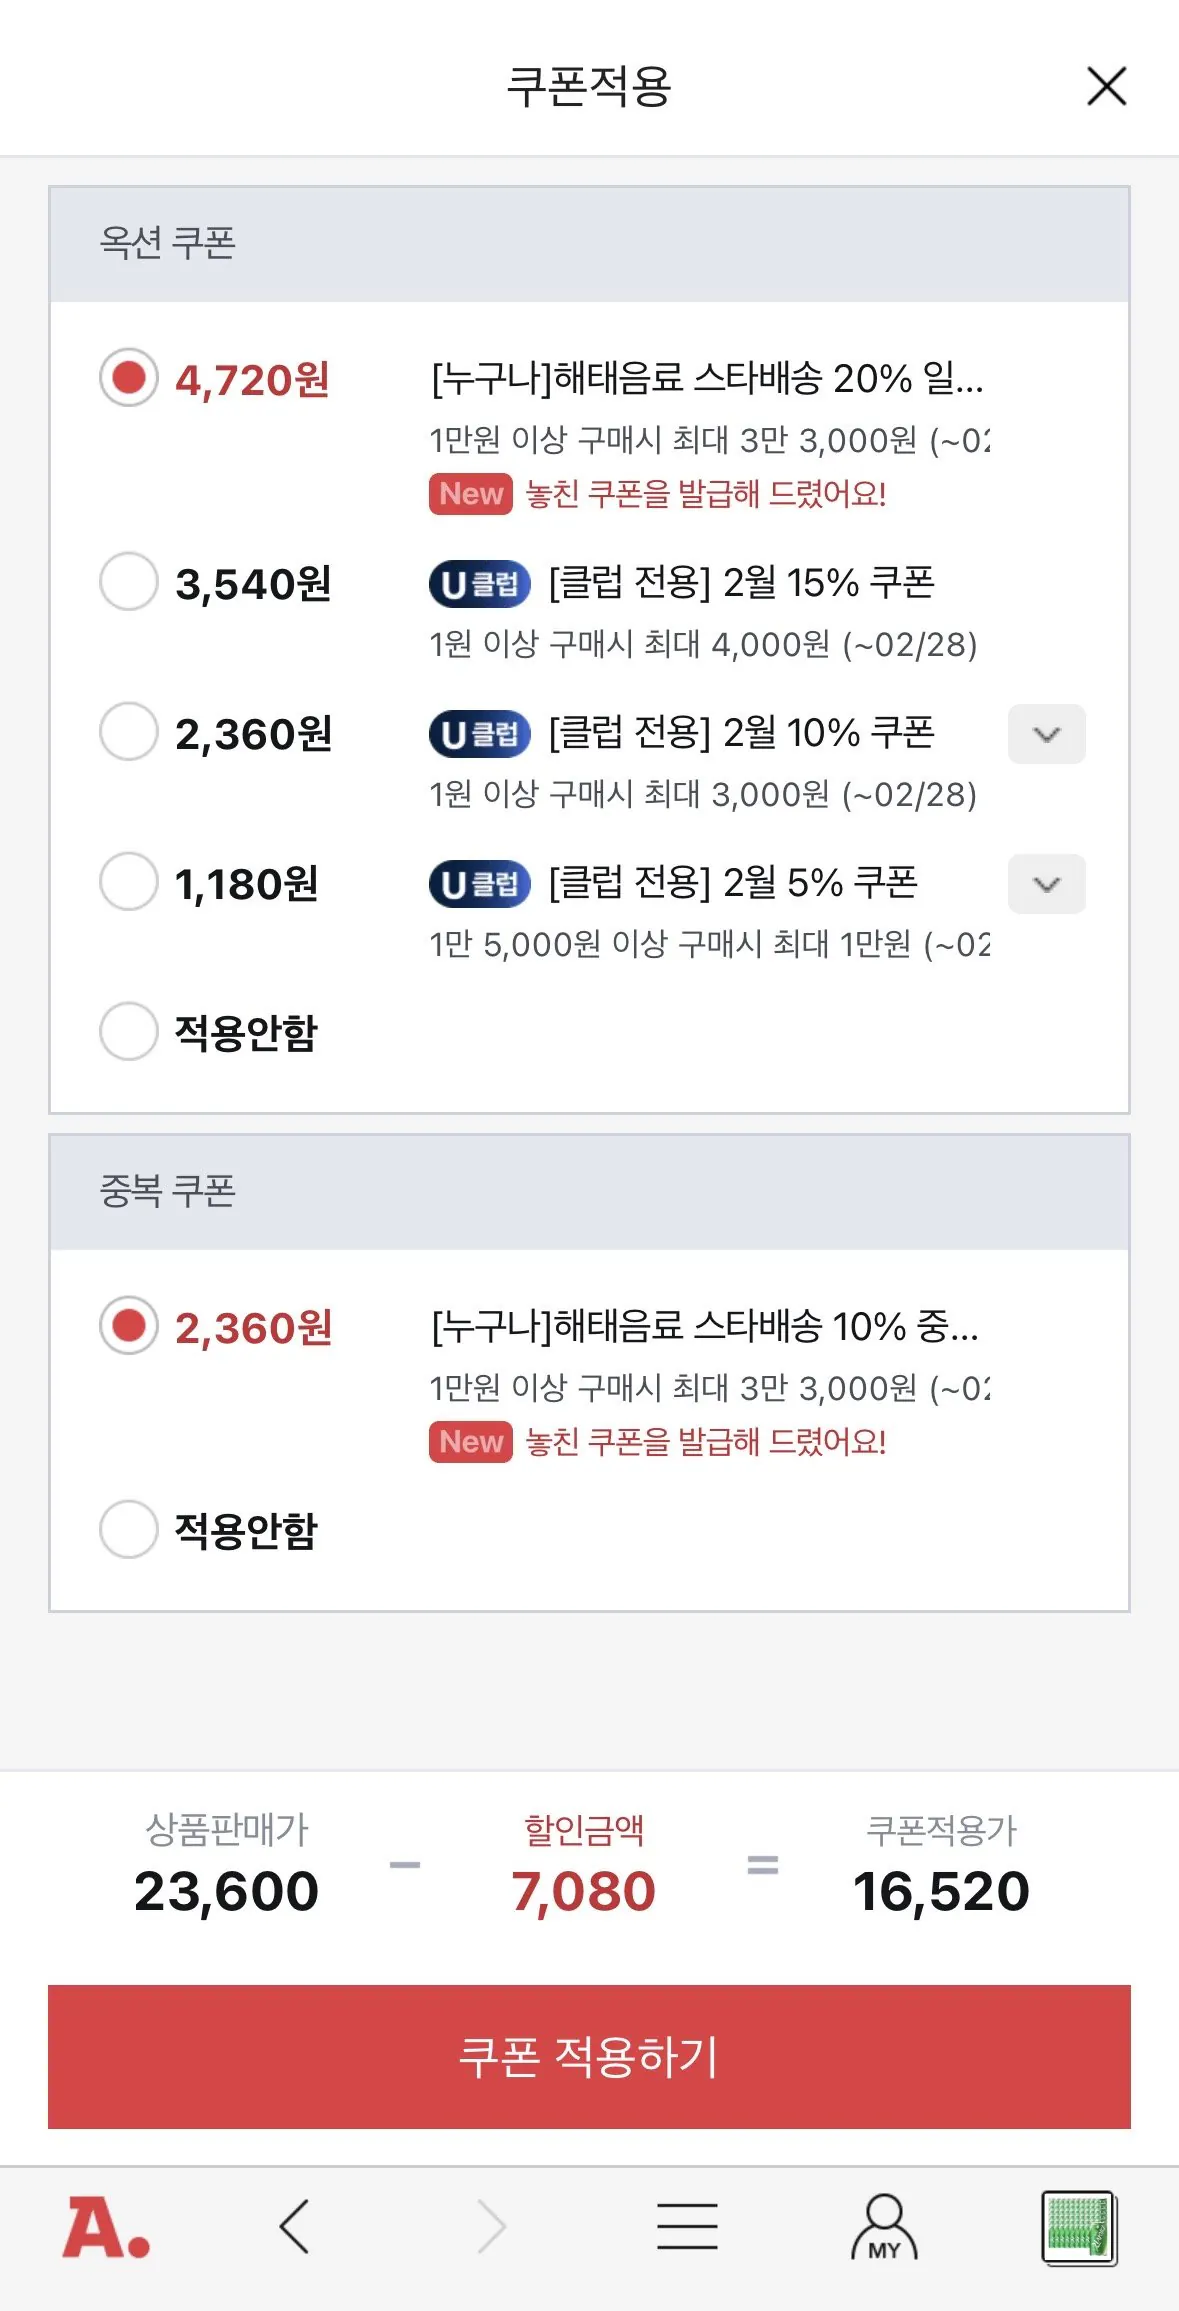Select the 2,360원 스타배송 10% 중복 coupon

pos(129,1326)
